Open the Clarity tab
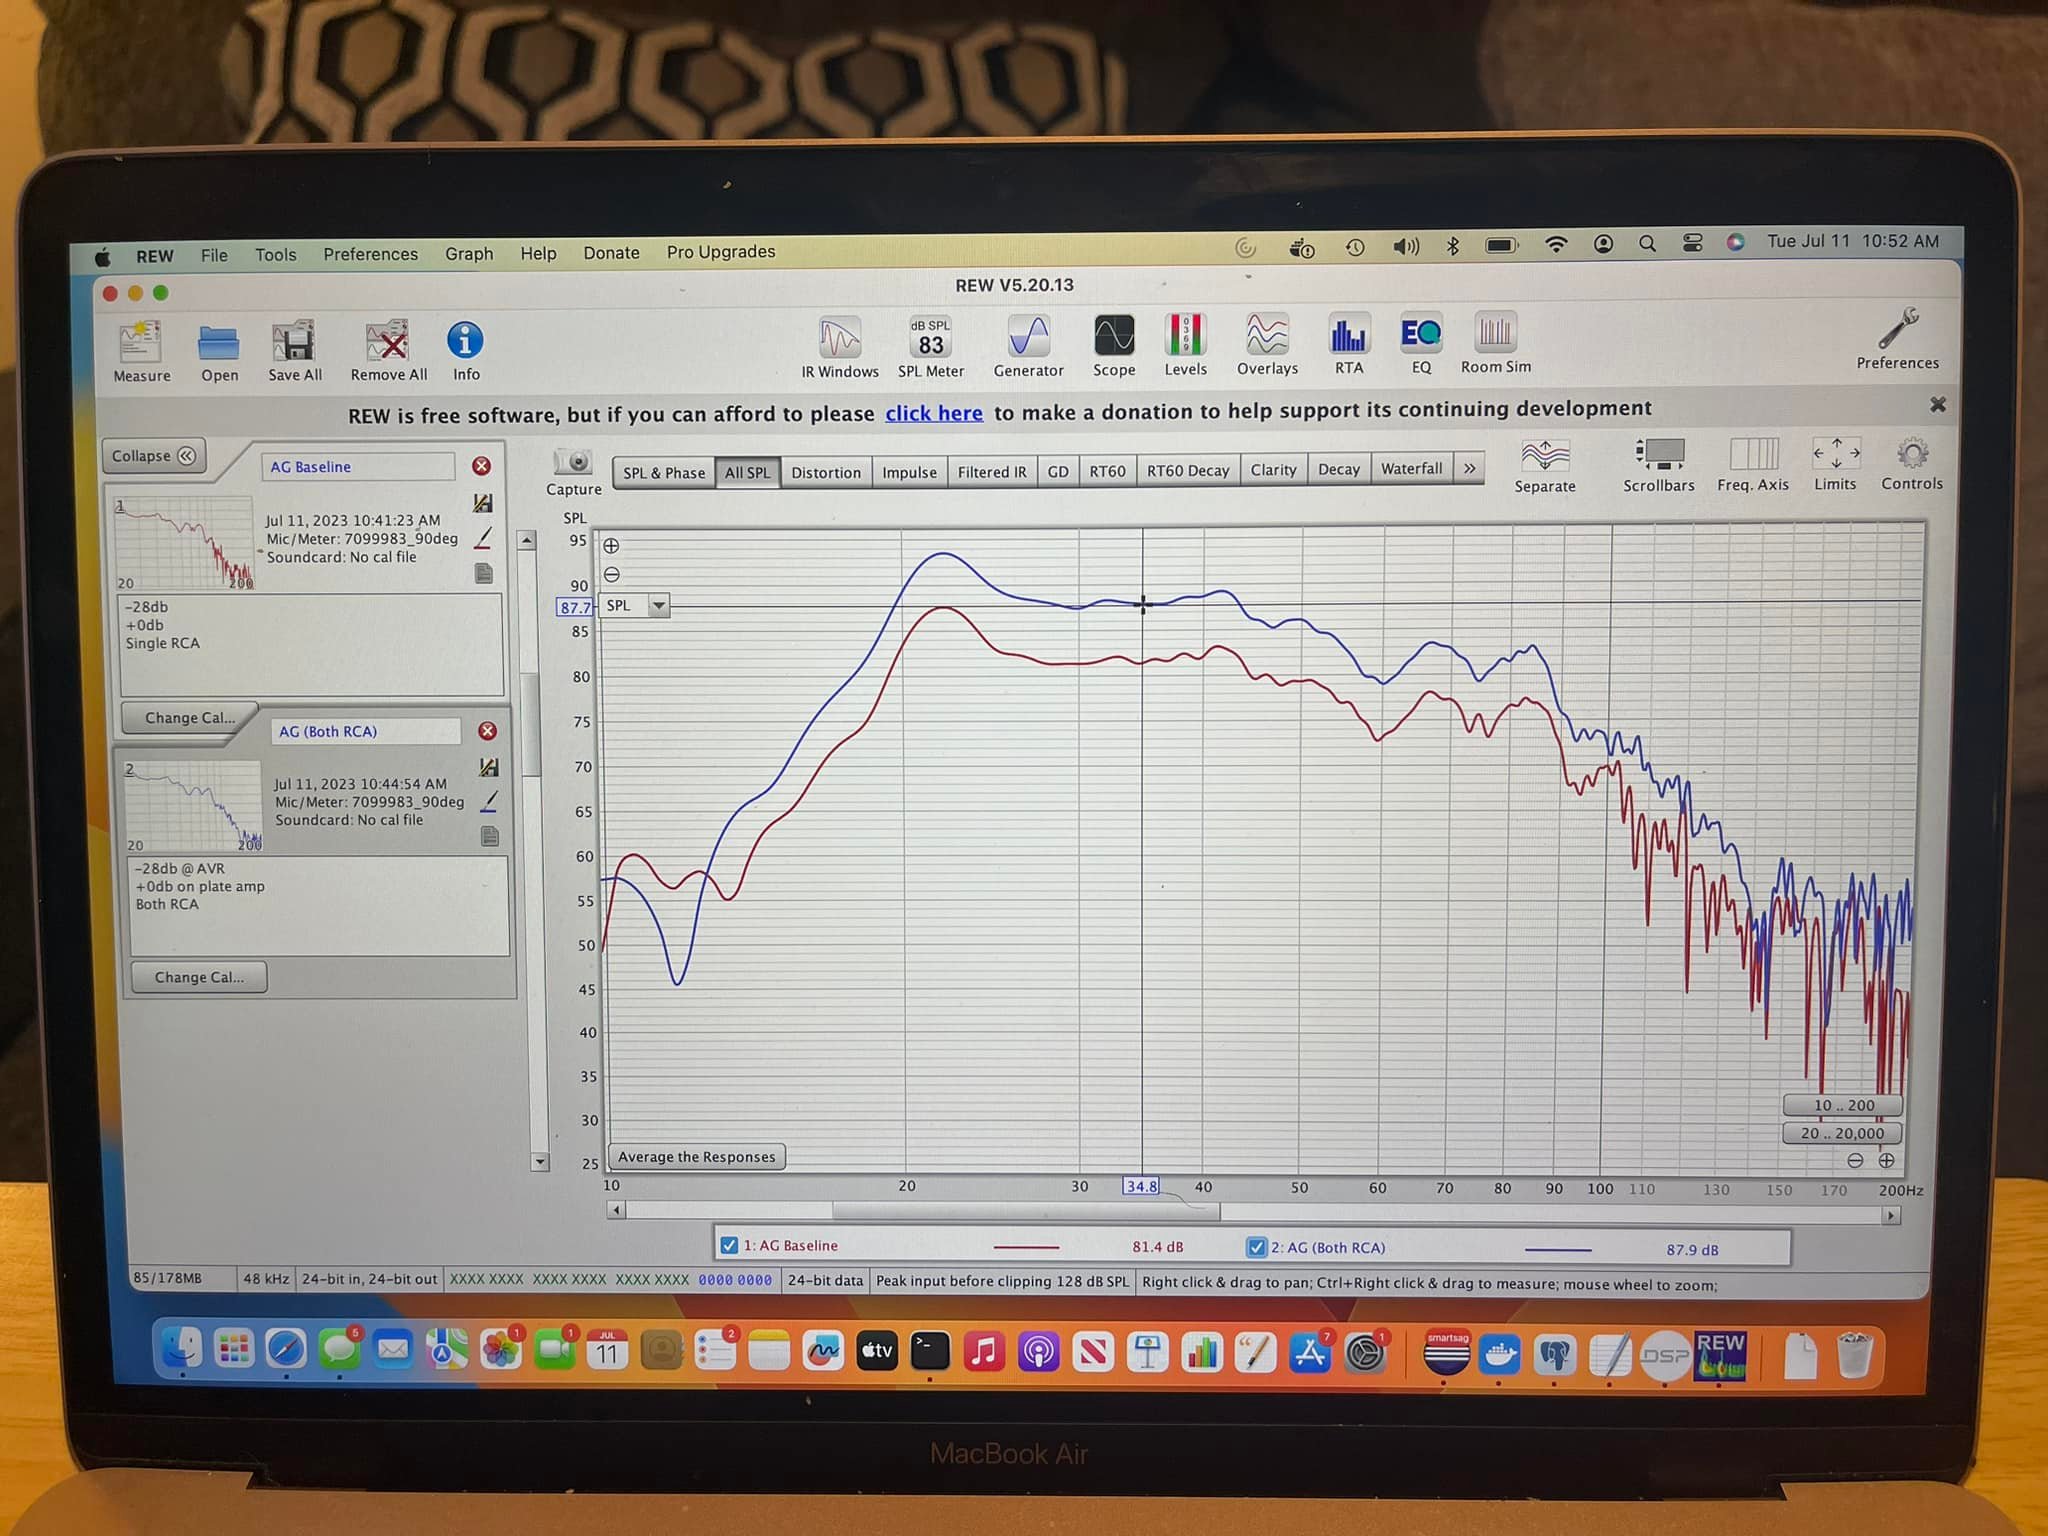The image size is (2048, 1536). pyautogui.click(x=1273, y=469)
